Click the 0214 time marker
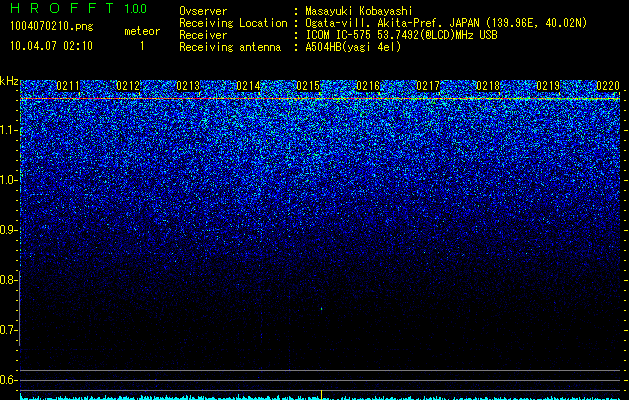This screenshot has height=400, width=629. (248, 86)
